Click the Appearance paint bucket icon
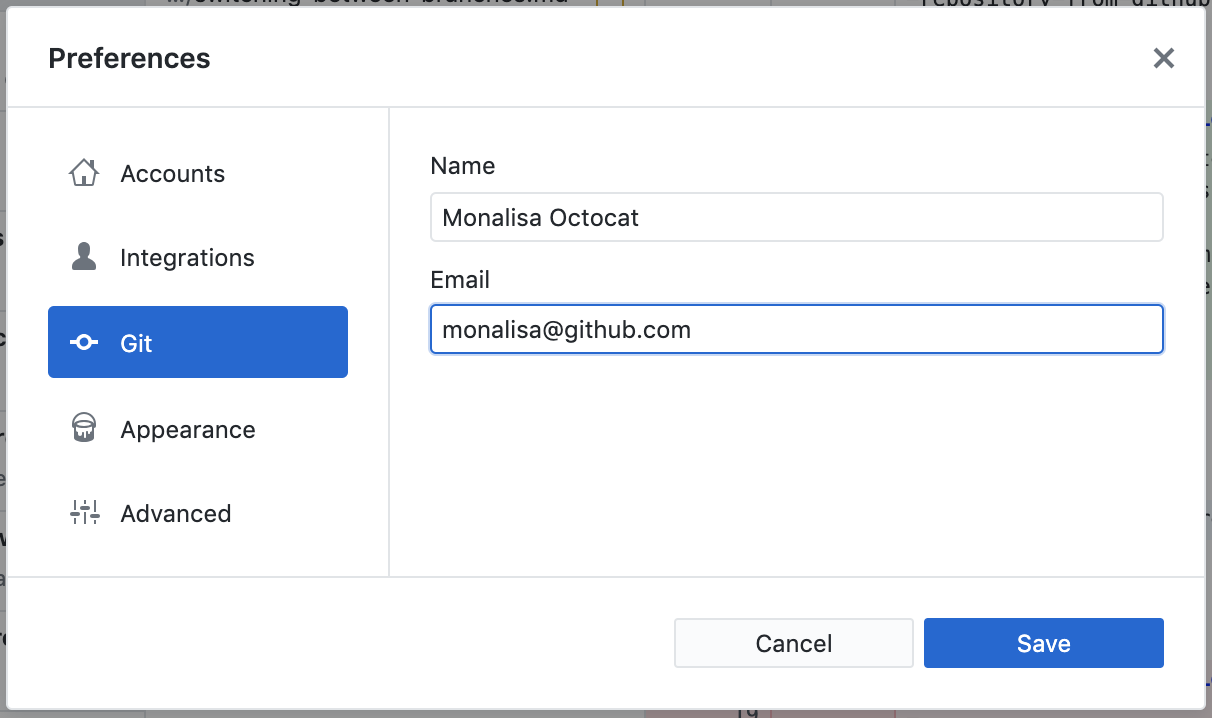The width and height of the screenshot is (1212, 718). pyautogui.click(x=84, y=429)
